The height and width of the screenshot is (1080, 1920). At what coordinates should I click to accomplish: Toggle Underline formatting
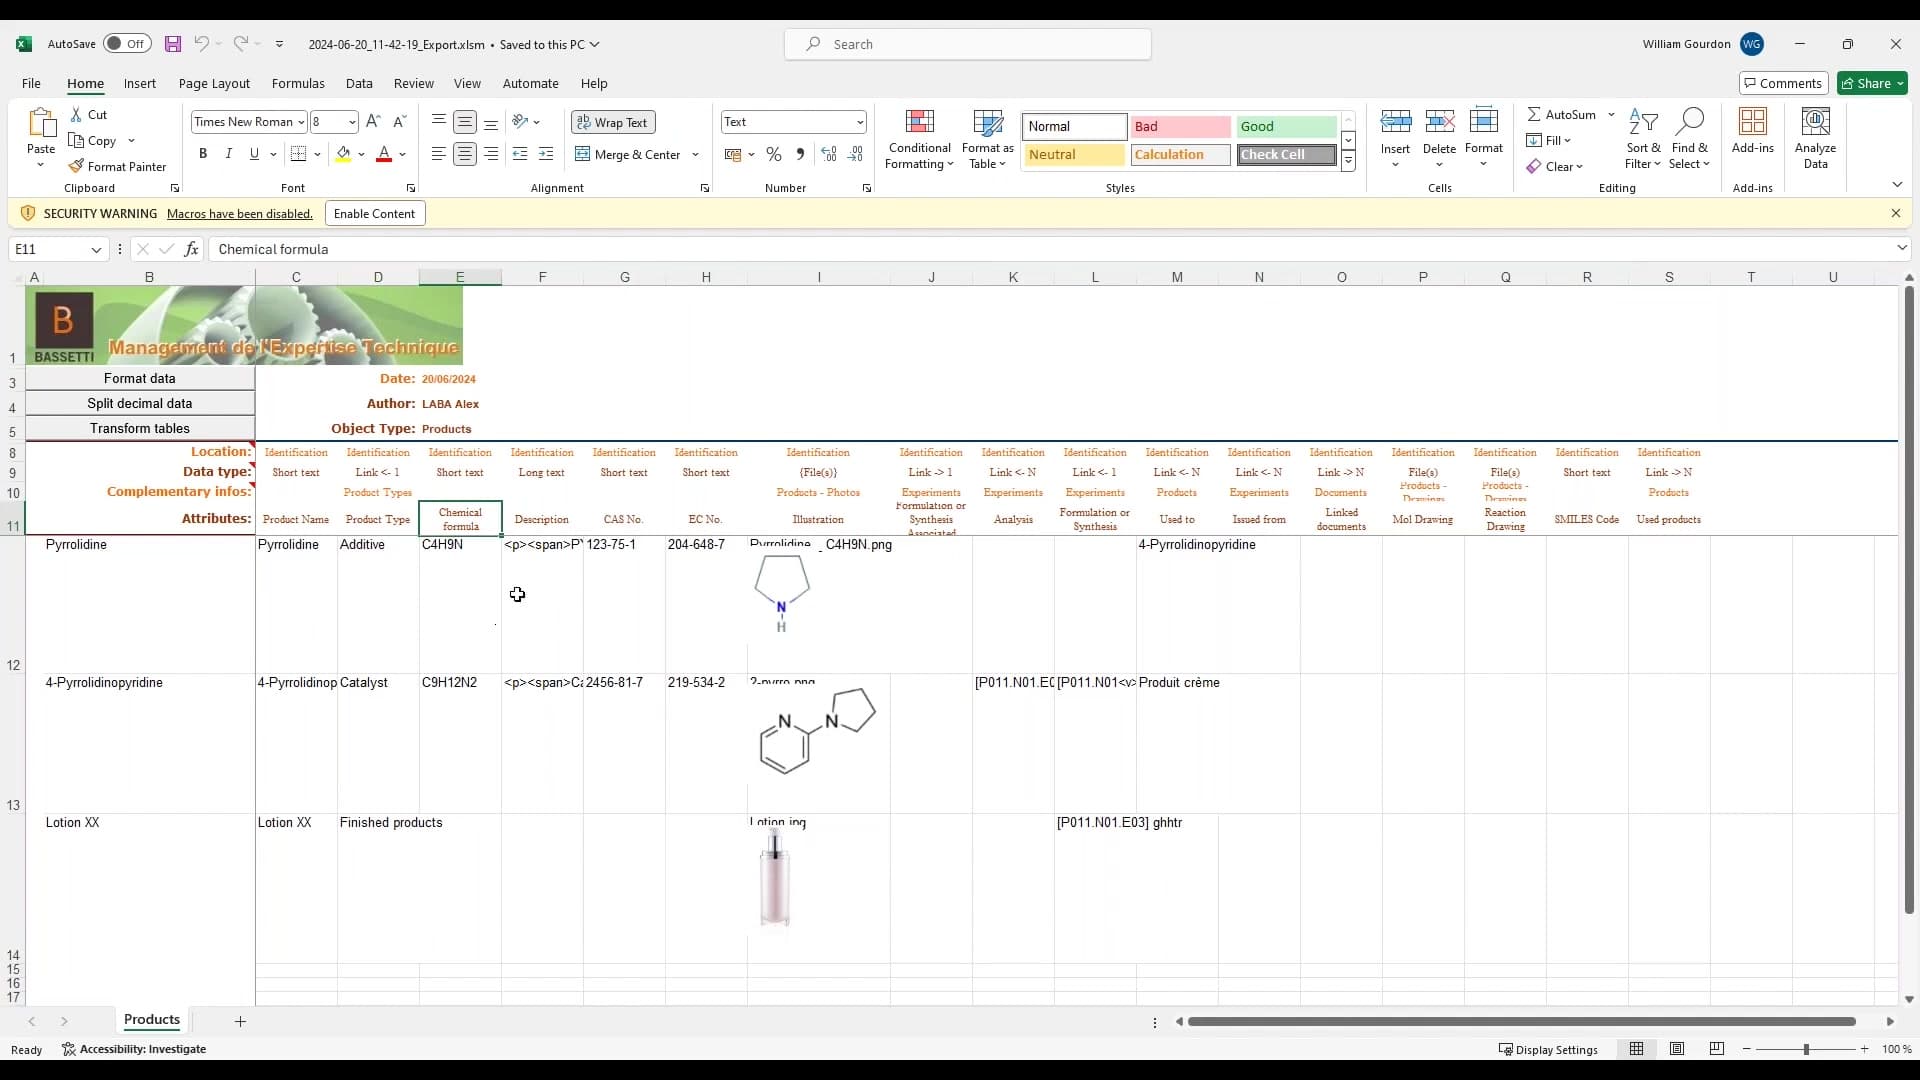pos(254,154)
